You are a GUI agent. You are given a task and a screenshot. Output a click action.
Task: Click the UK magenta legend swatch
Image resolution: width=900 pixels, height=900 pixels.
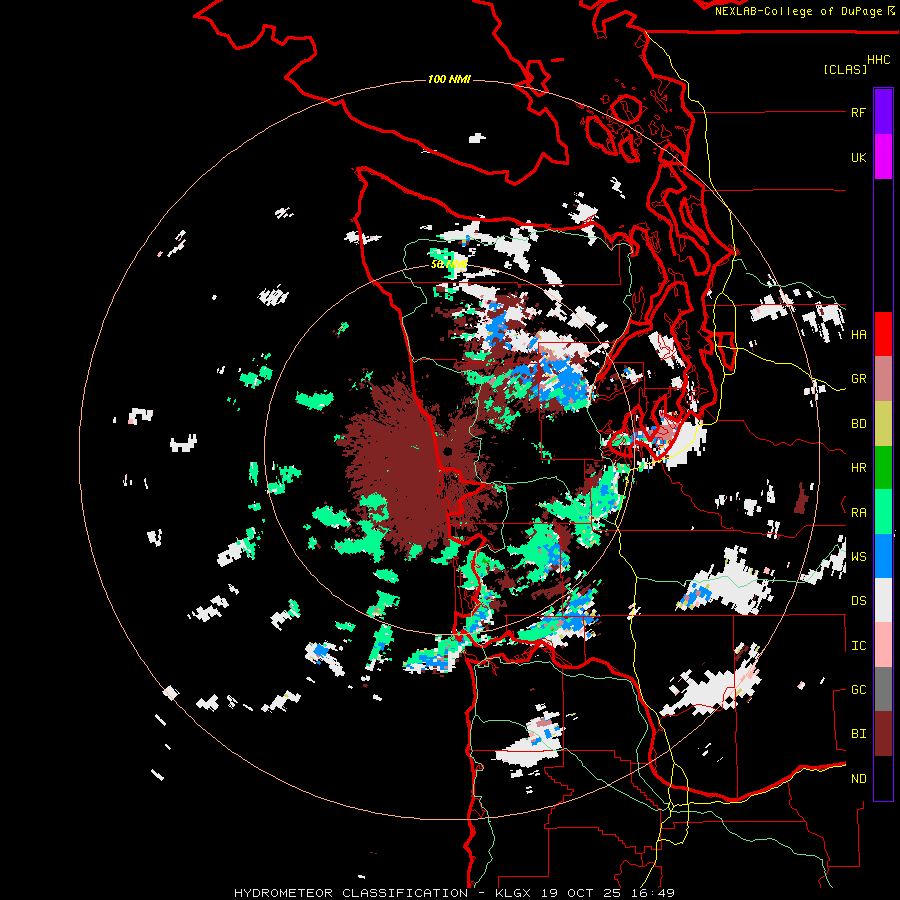click(x=883, y=157)
